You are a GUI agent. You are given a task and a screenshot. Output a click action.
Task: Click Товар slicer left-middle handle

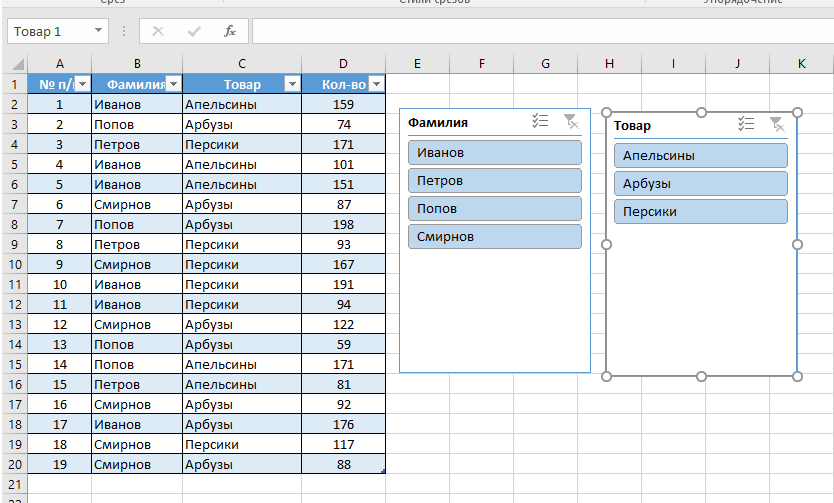point(606,245)
